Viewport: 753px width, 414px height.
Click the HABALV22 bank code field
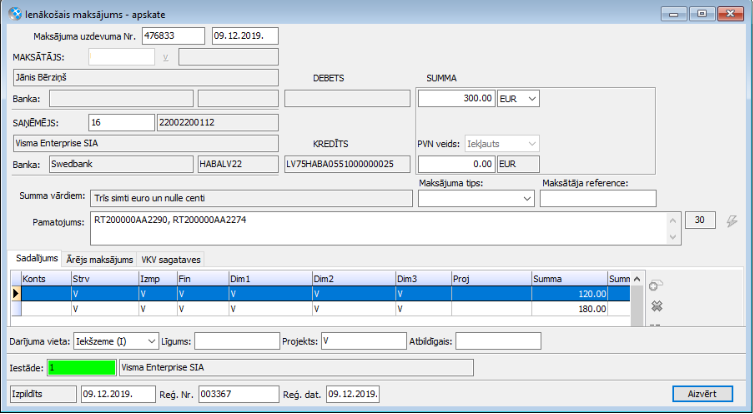pyautogui.click(x=238, y=164)
